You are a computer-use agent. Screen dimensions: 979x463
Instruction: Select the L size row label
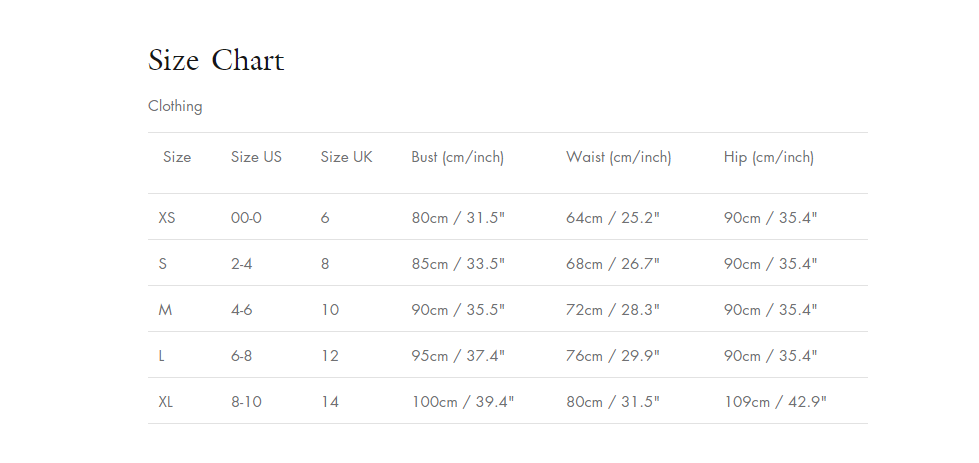pyautogui.click(x=162, y=356)
